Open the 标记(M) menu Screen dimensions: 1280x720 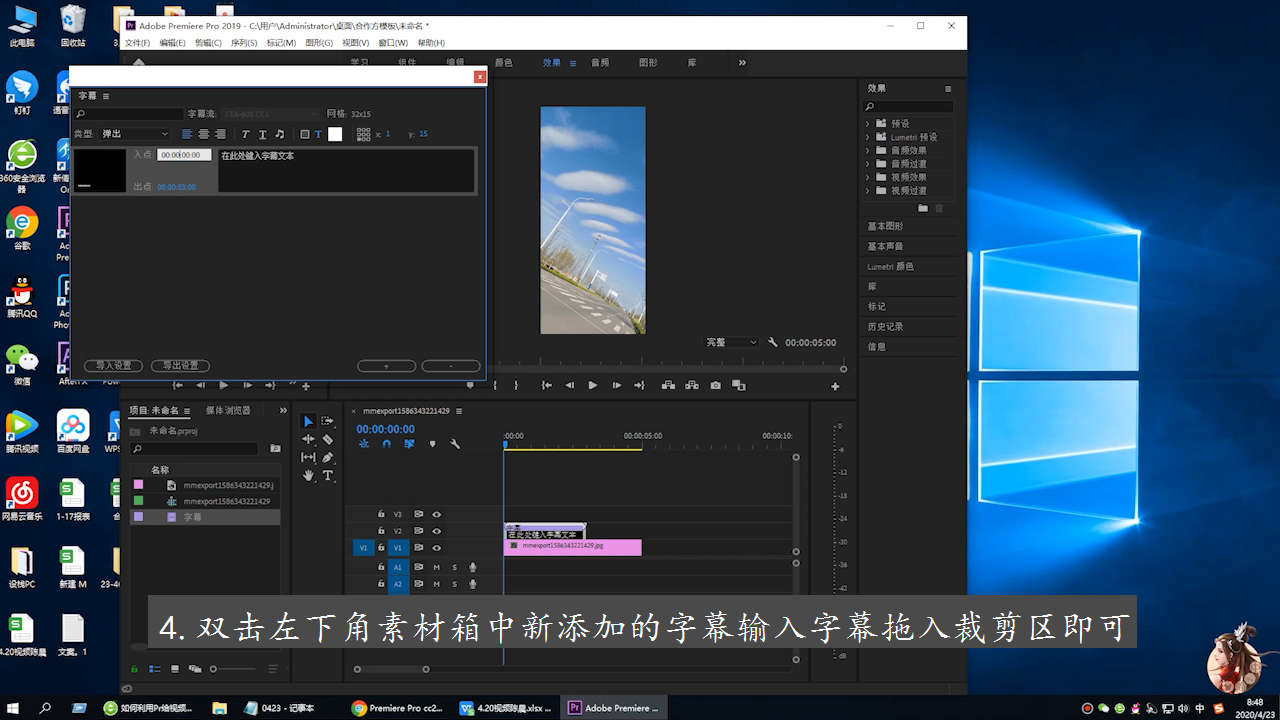[x=281, y=43]
